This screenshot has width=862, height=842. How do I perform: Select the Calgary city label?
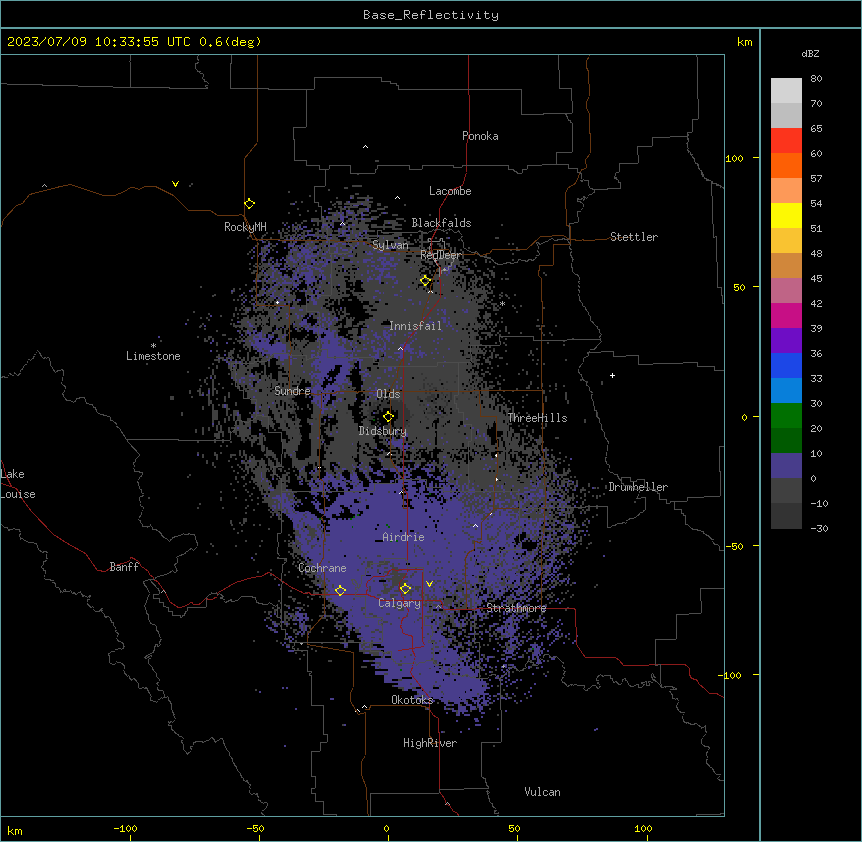399,603
